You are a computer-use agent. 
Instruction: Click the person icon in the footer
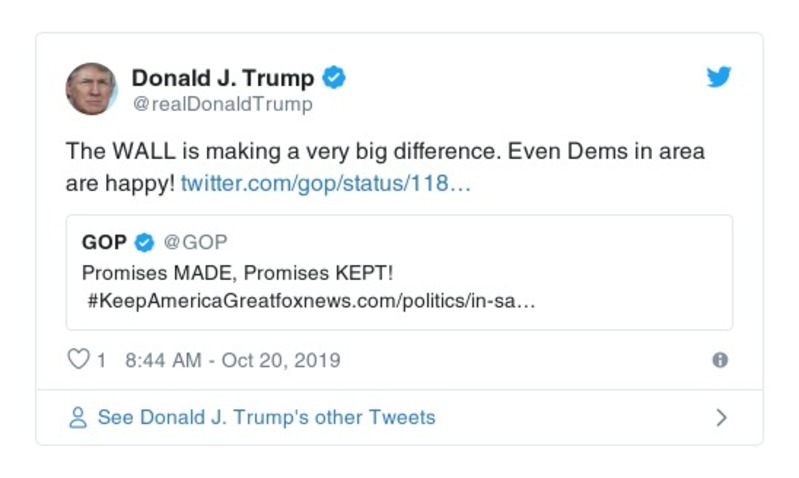coord(78,417)
